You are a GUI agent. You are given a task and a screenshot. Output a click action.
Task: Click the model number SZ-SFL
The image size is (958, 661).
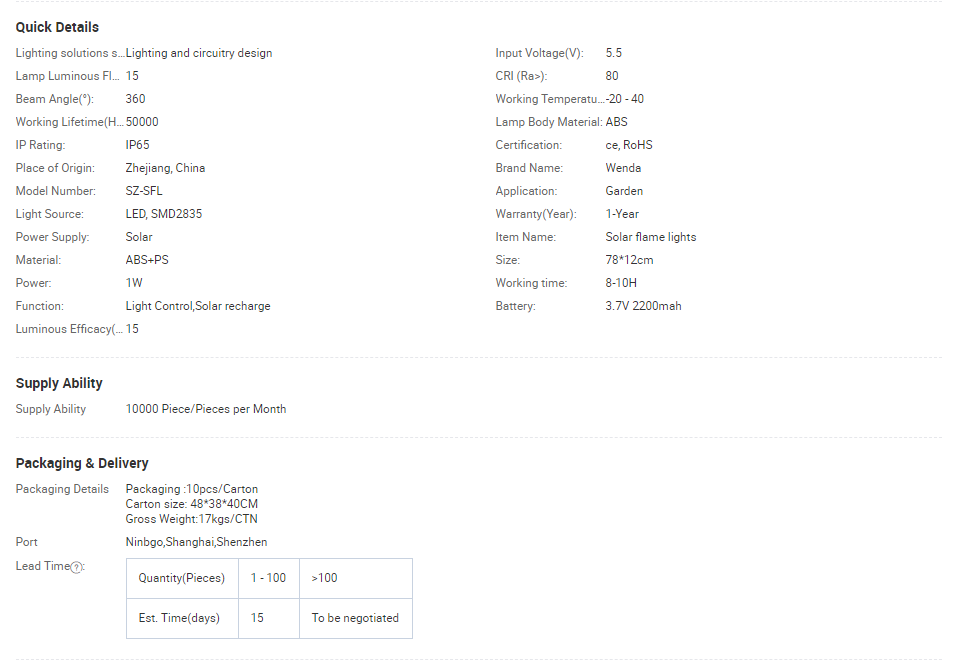click(144, 191)
